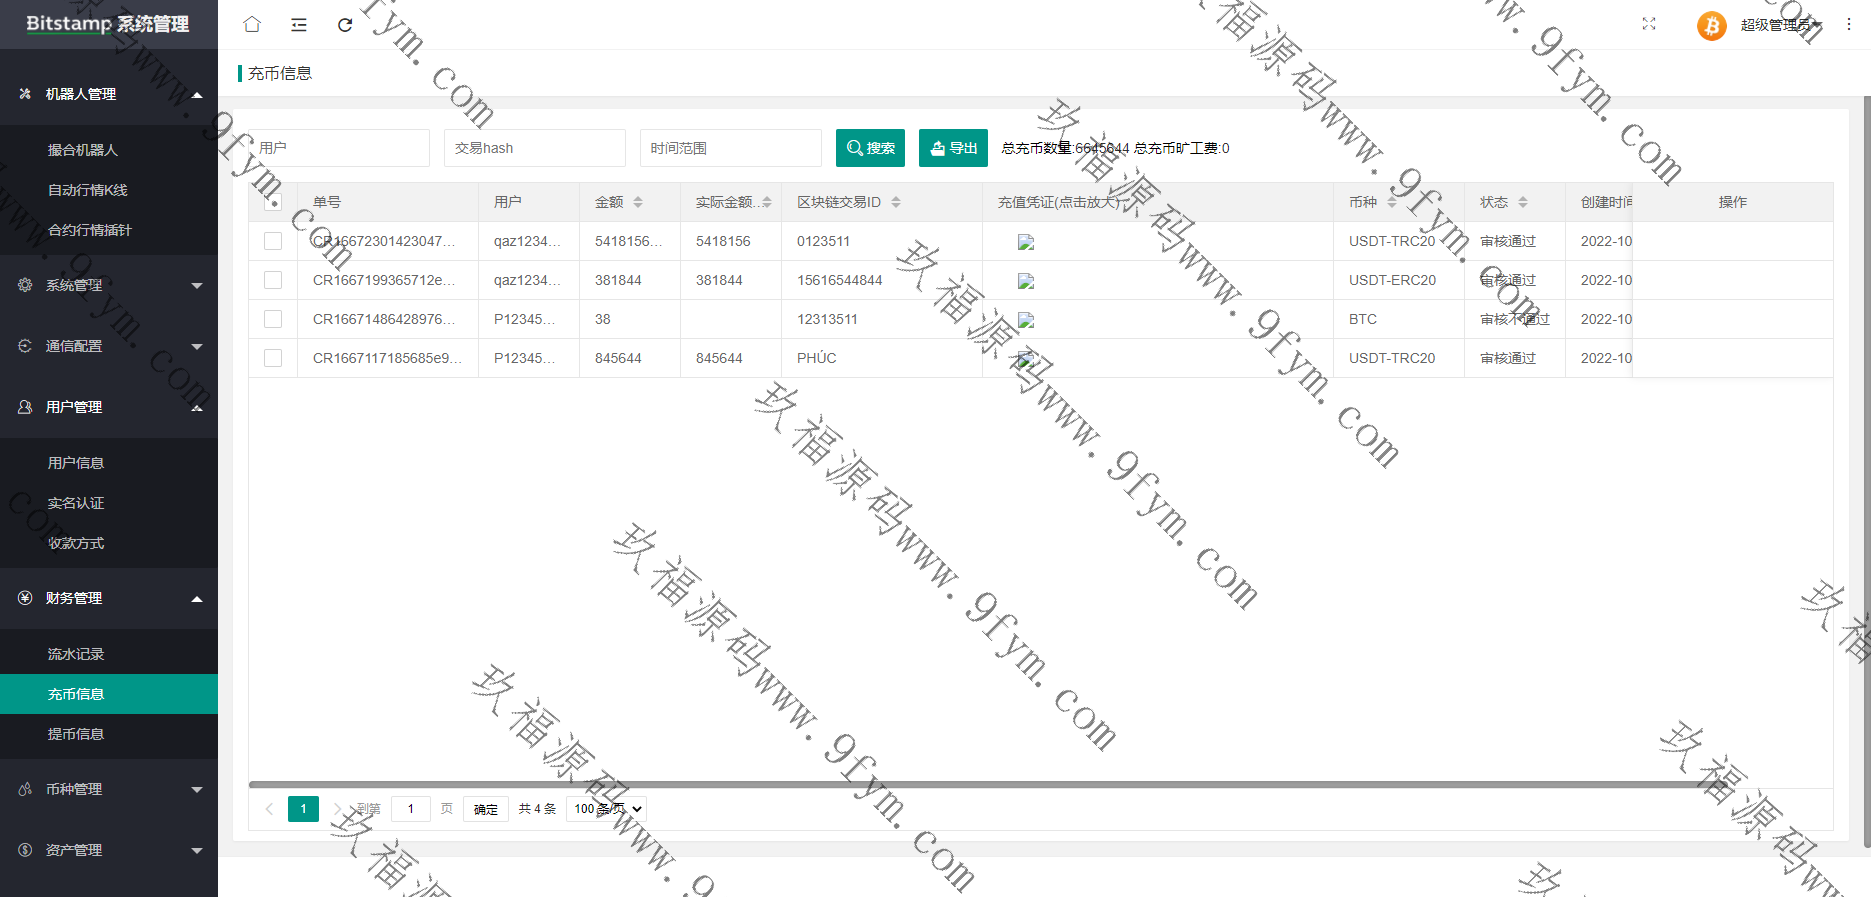Click the Bitcoin avatar icon
The image size is (1871, 897).
coord(1711,25)
